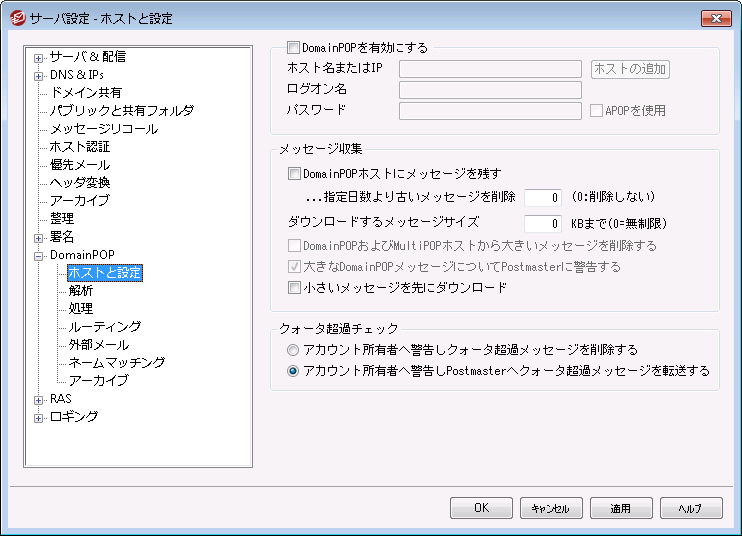
Task: Go to メッセージリコール in the tree
Action: (x=103, y=129)
